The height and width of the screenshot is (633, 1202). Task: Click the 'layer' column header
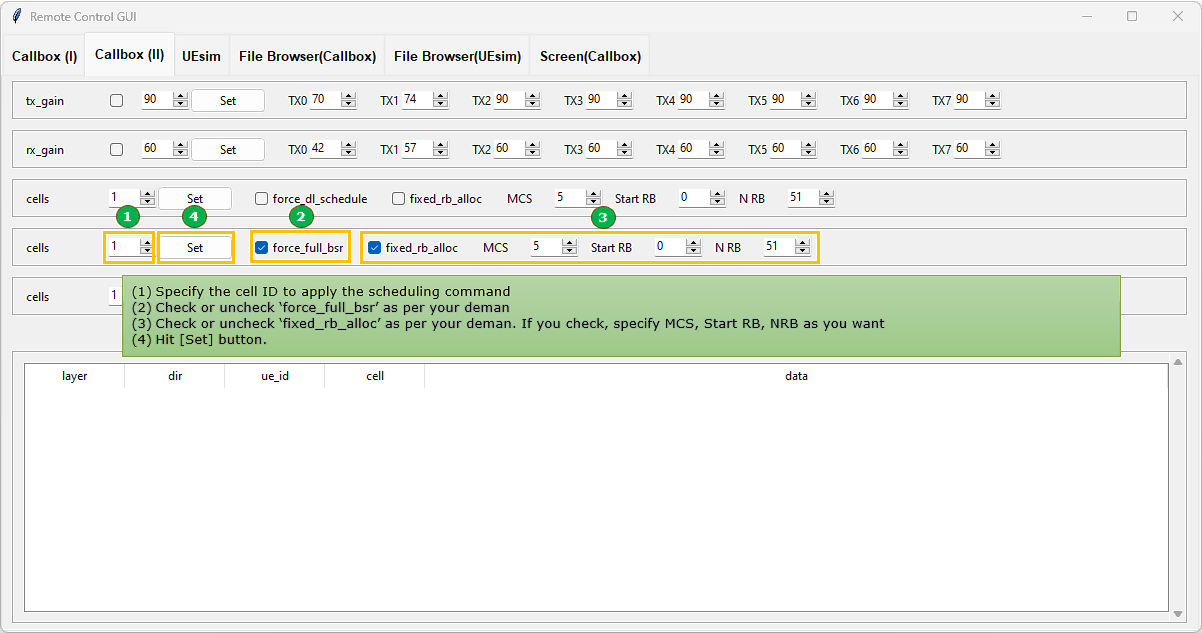pyautogui.click(x=75, y=376)
